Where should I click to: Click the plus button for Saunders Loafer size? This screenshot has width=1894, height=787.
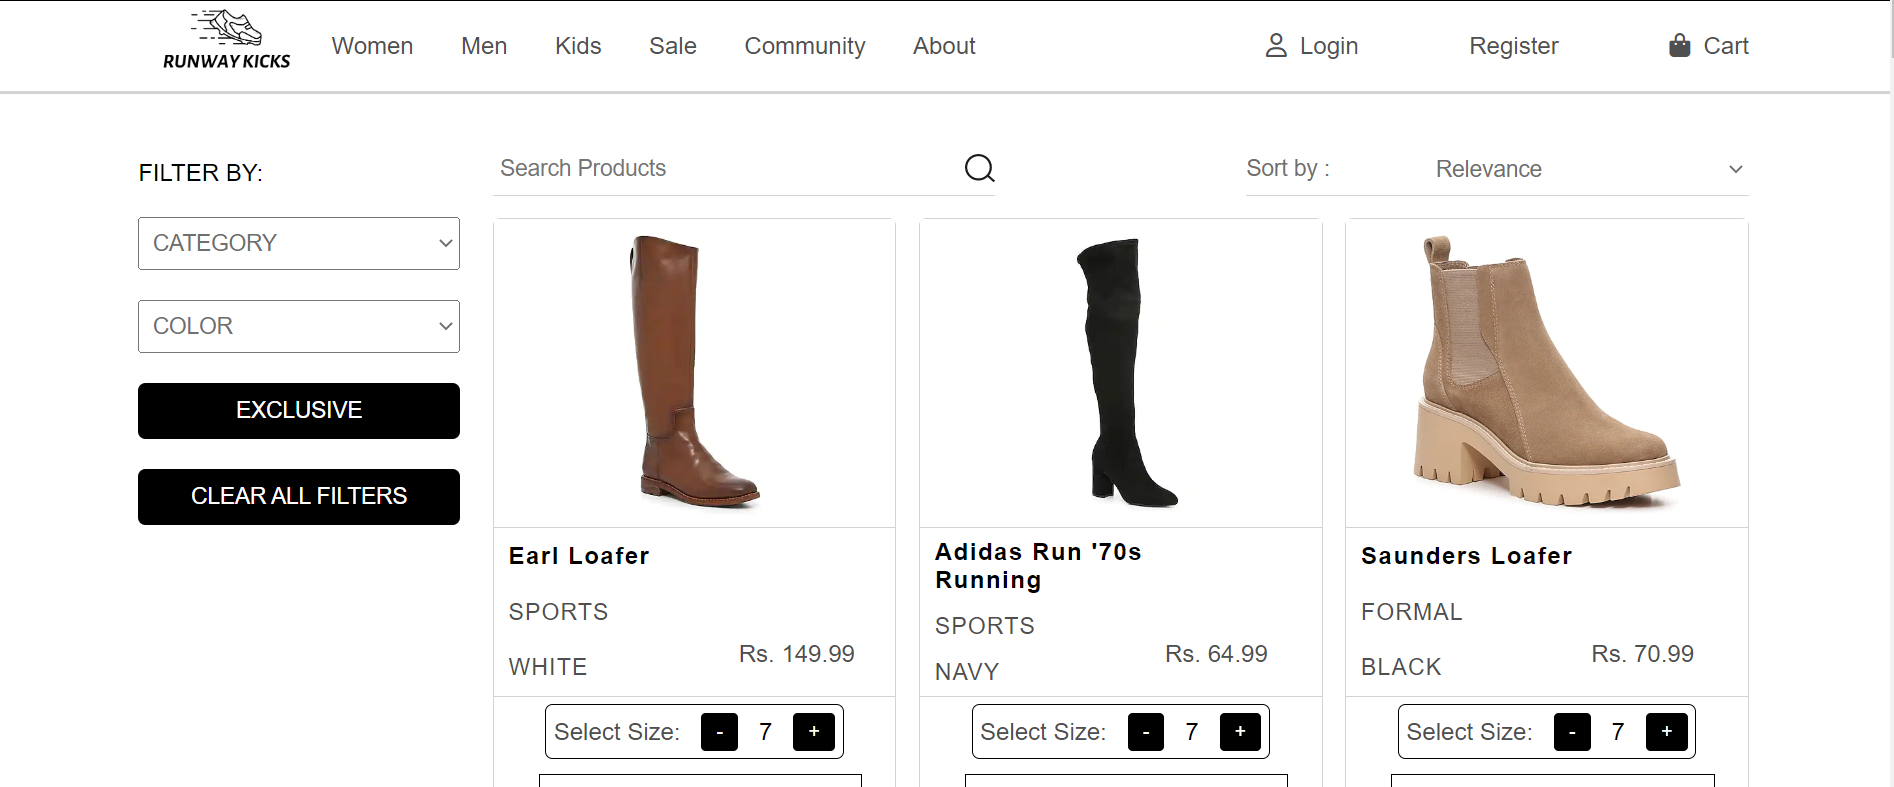click(x=1666, y=731)
